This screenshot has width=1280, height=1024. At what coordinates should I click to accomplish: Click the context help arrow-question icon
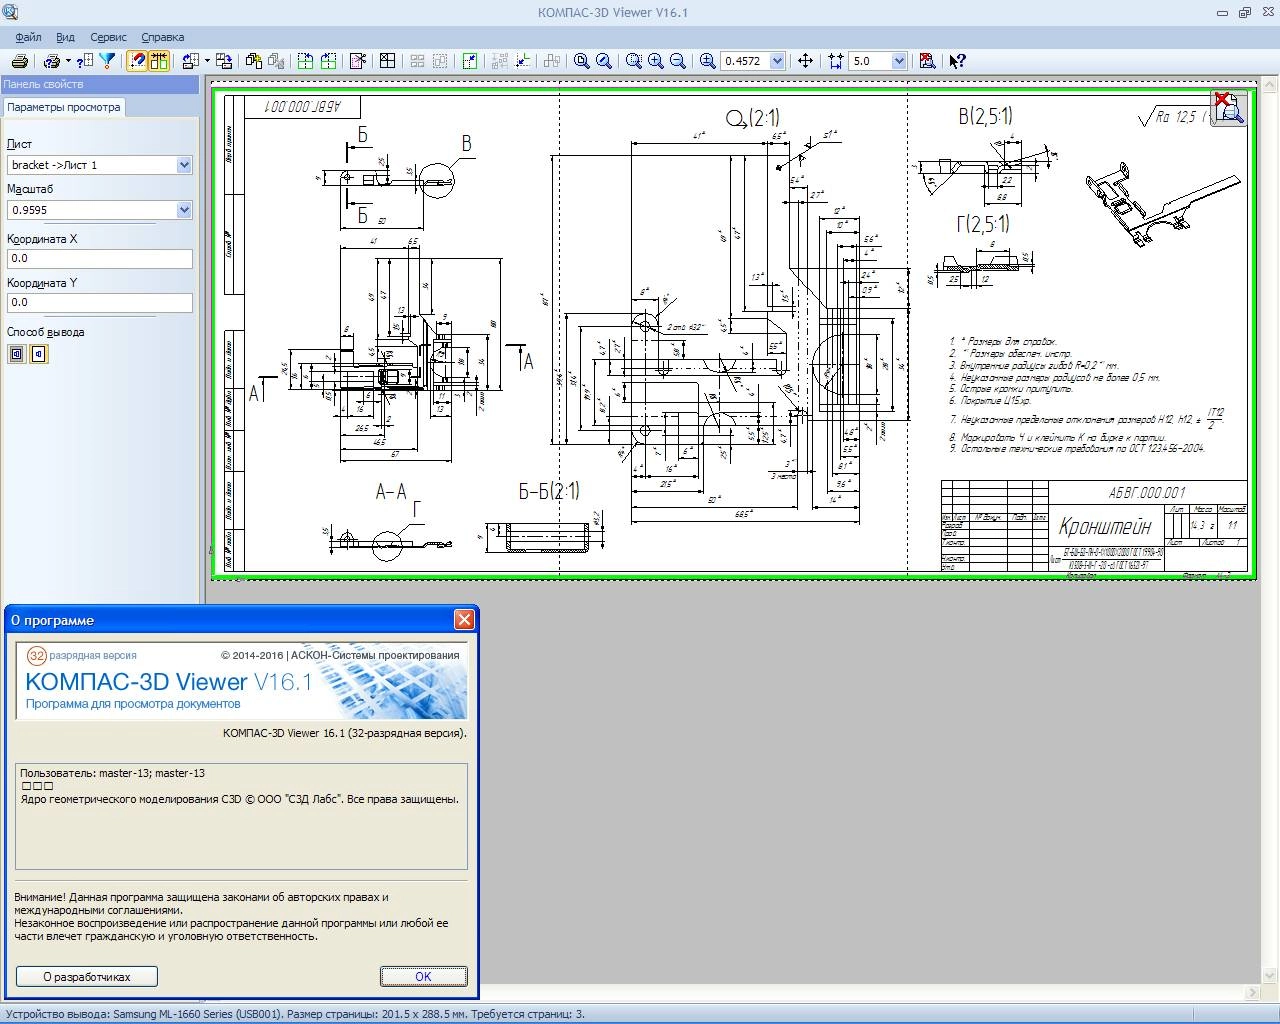pyautogui.click(x=957, y=61)
